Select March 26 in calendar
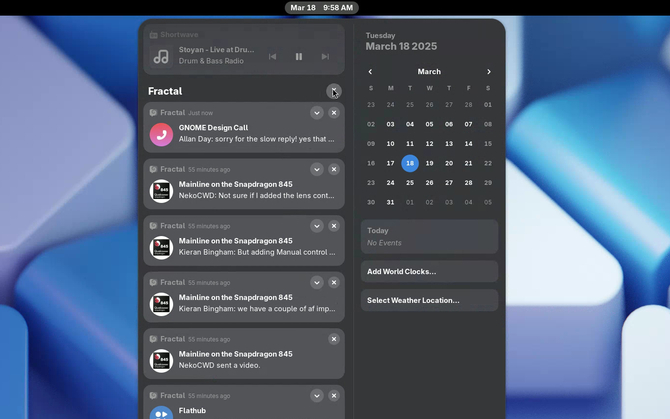Image resolution: width=670 pixels, height=419 pixels. (429, 183)
